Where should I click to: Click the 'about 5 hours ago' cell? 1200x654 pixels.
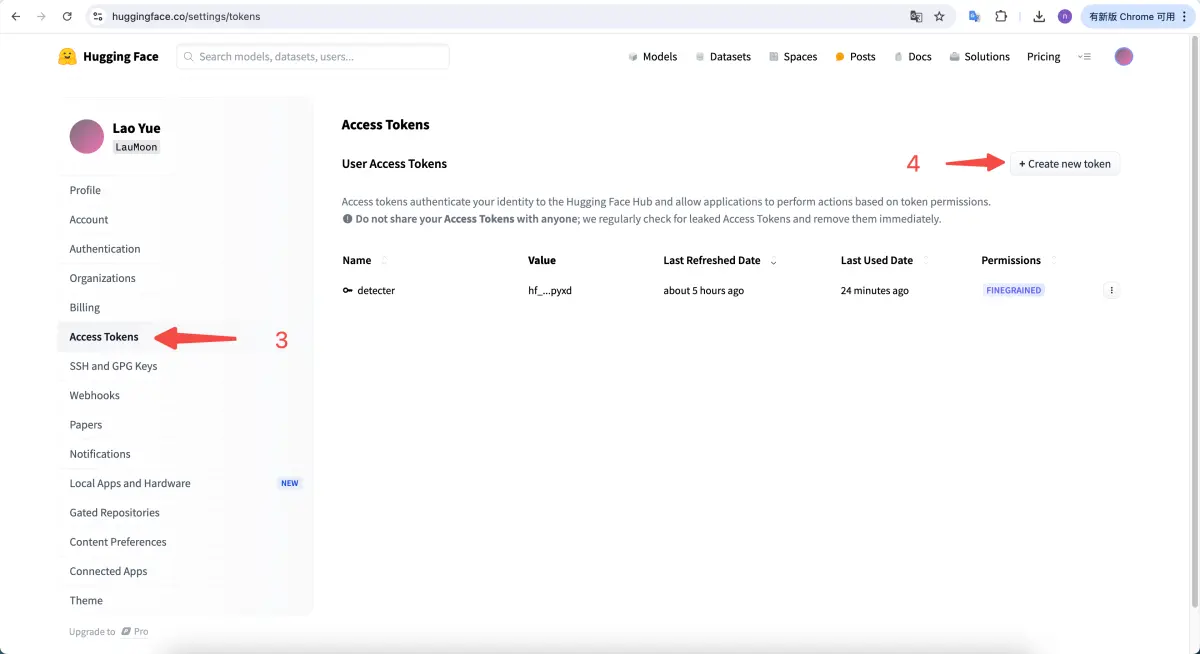[703, 291]
